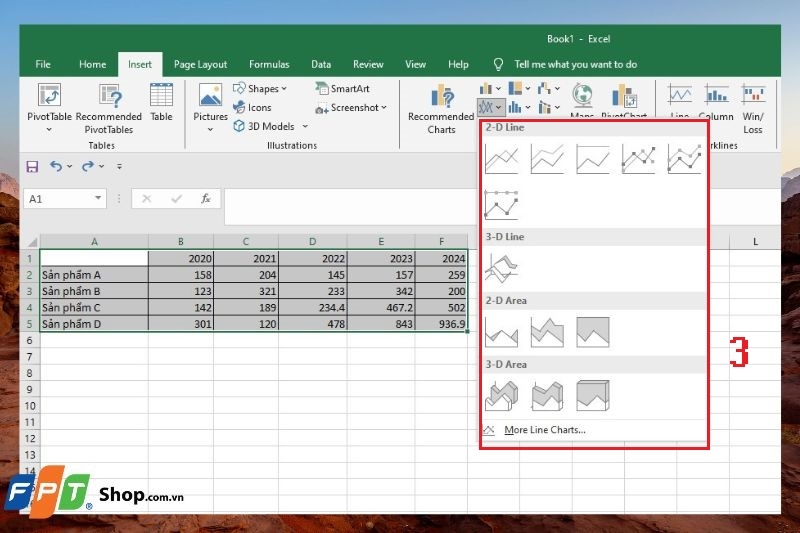Open More Line Charts dialog
Viewport: 800px width, 533px height.
point(544,430)
